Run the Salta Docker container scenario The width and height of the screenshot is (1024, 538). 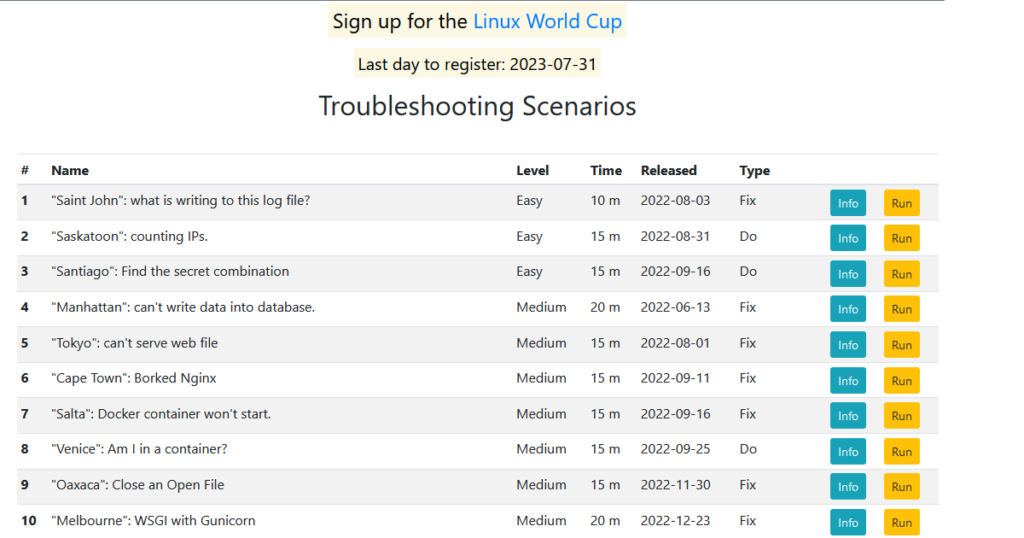coord(901,416)
